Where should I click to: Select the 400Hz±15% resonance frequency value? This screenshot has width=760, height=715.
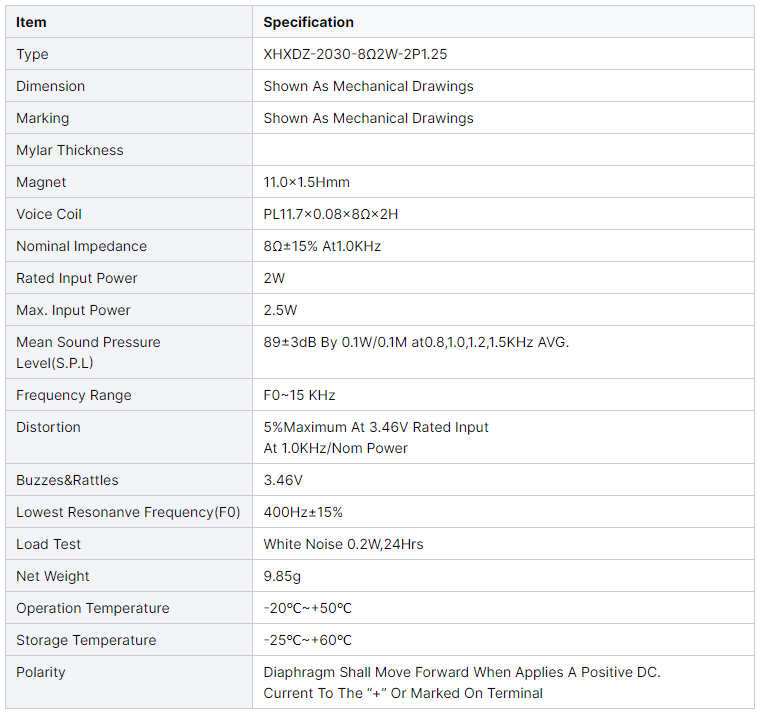(303, 512)
